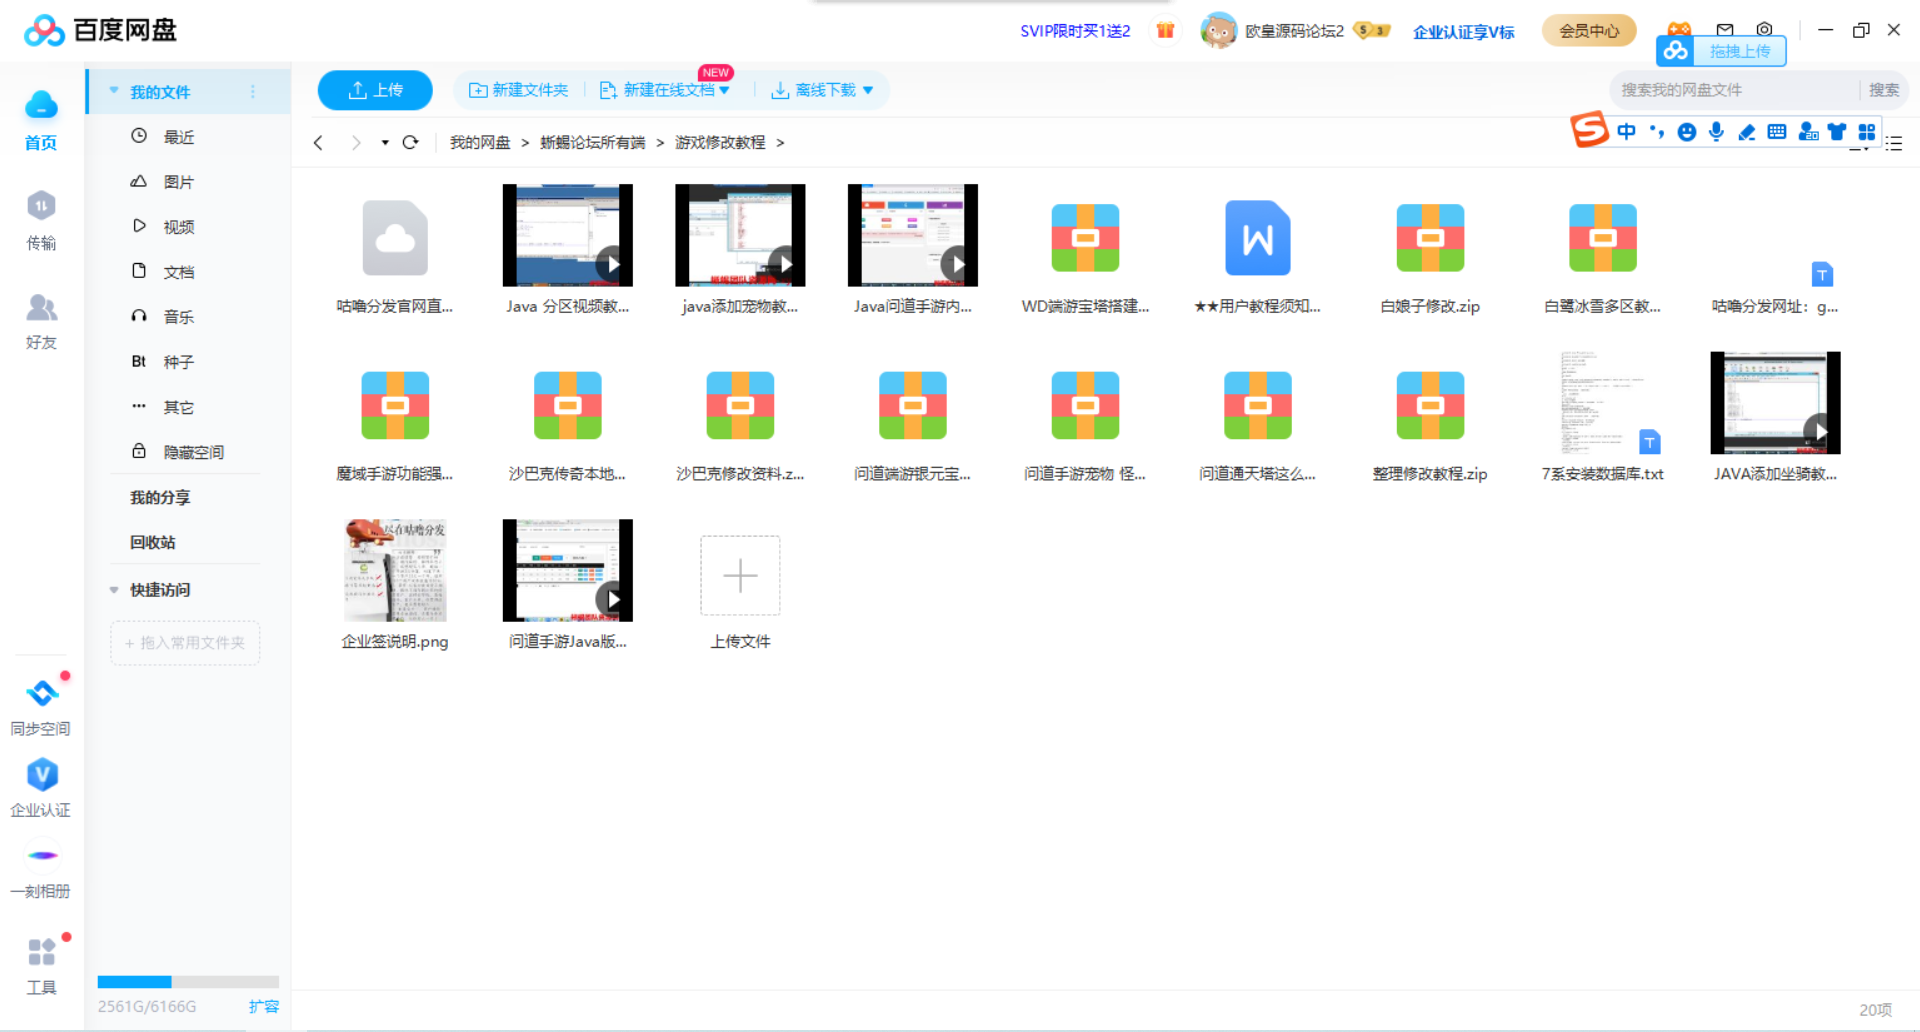This screenshot has width=1920, height=1032.
Task: Go forward in folder history
Action: pos(355,142)
